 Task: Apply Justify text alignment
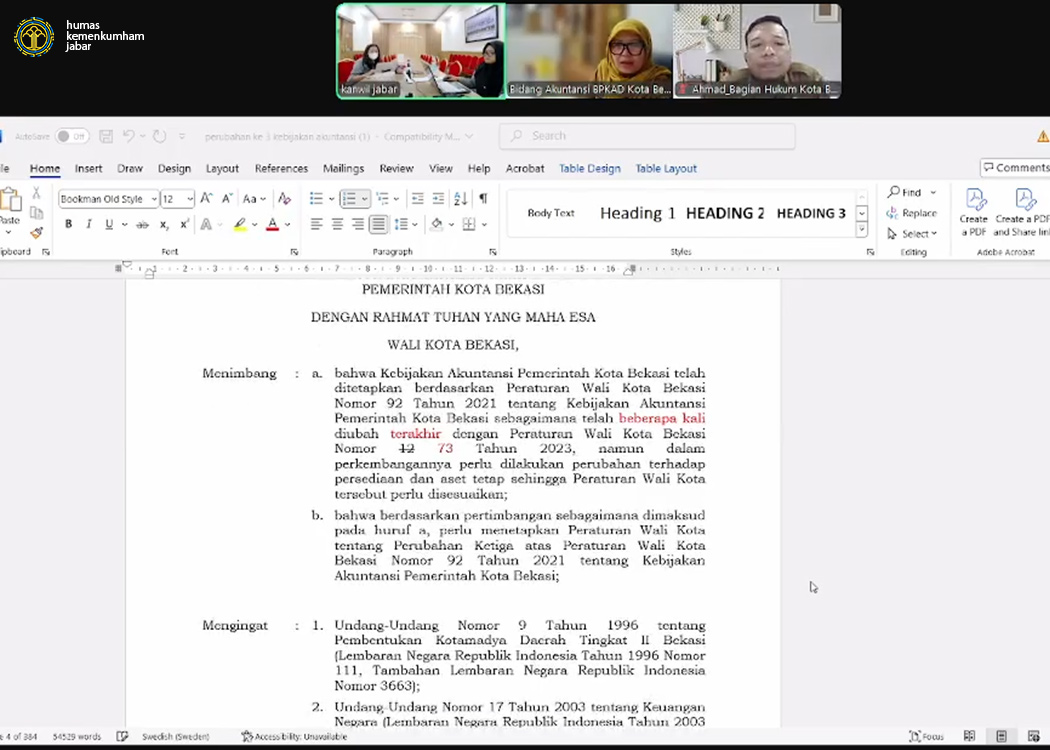(x=378, y=225)
